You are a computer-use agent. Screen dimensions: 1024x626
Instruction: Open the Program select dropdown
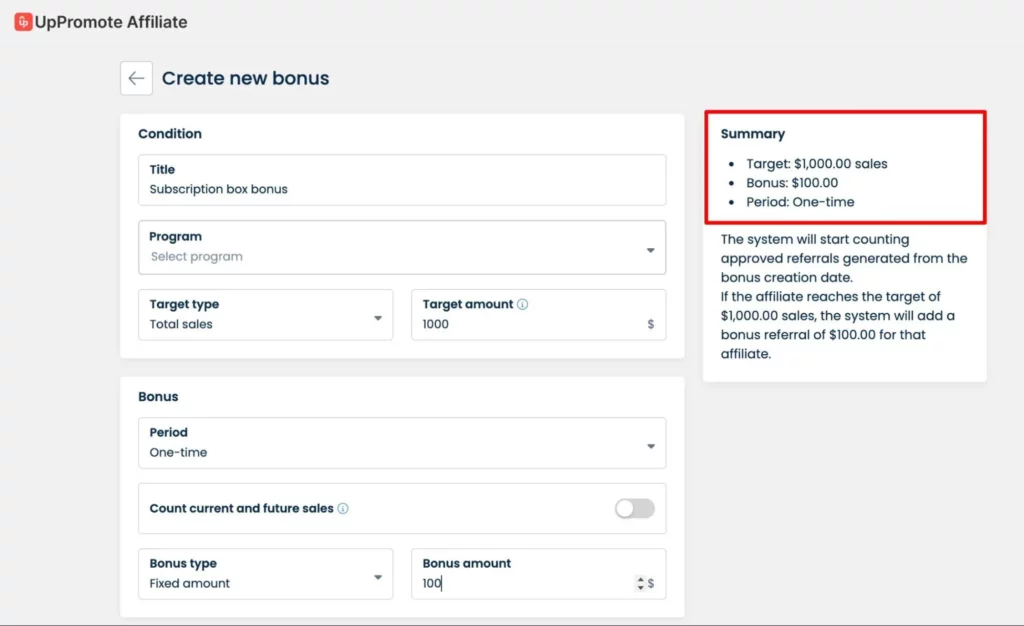401,247
